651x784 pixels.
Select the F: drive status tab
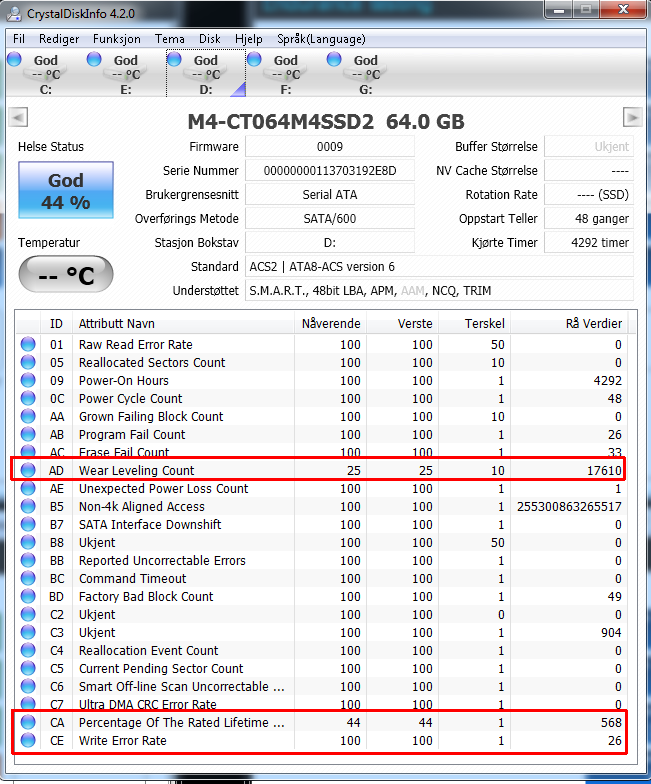pos(286,73)
